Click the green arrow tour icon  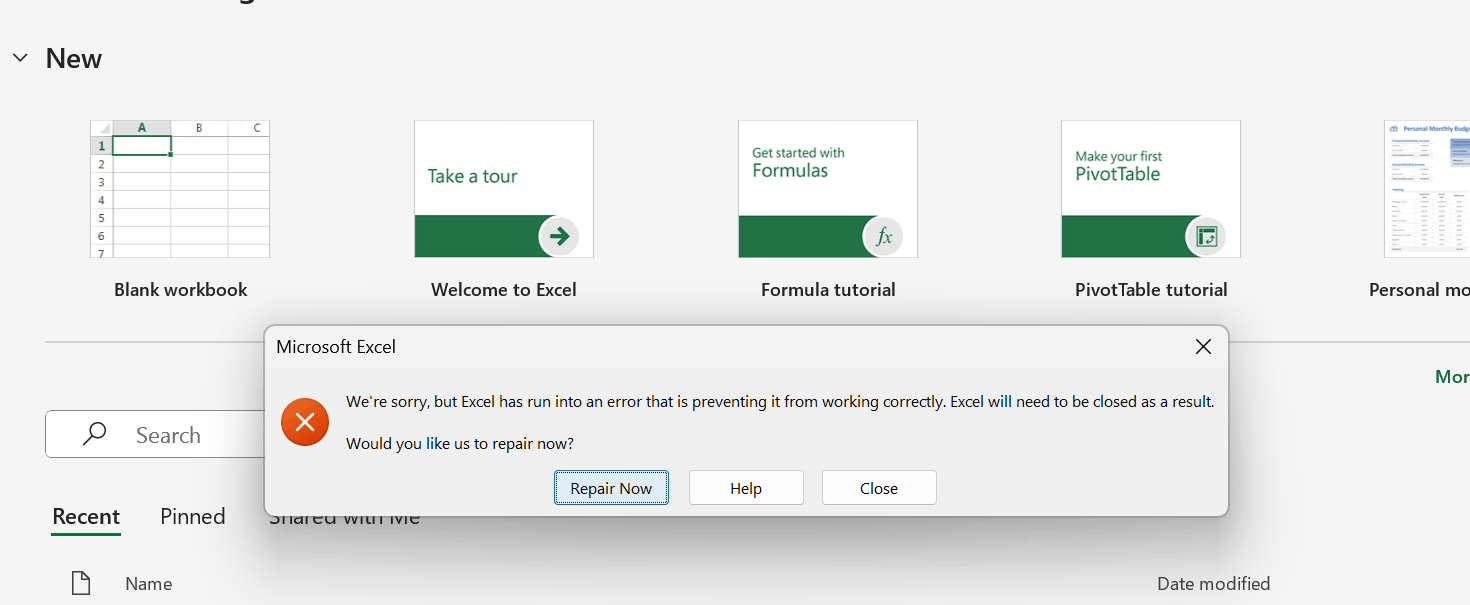pos(559,237)
